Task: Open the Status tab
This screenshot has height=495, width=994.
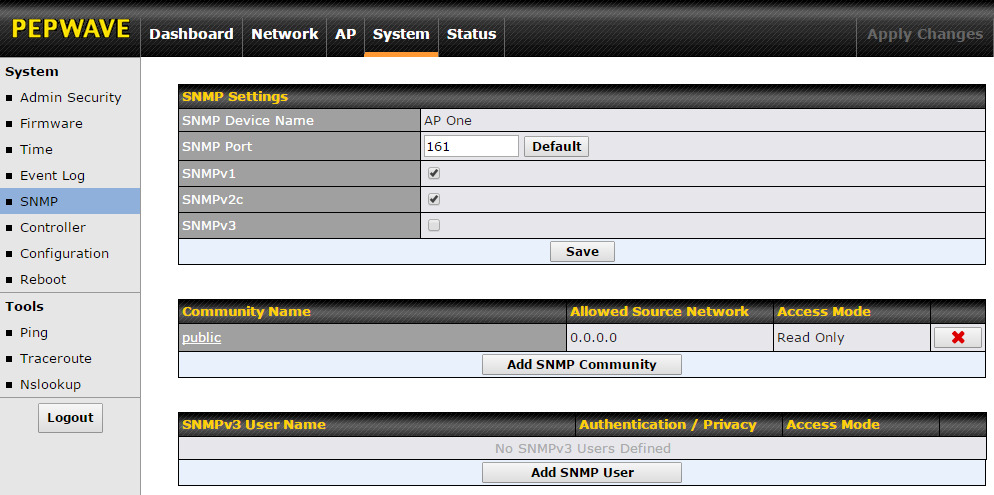Action: point(471,34)
